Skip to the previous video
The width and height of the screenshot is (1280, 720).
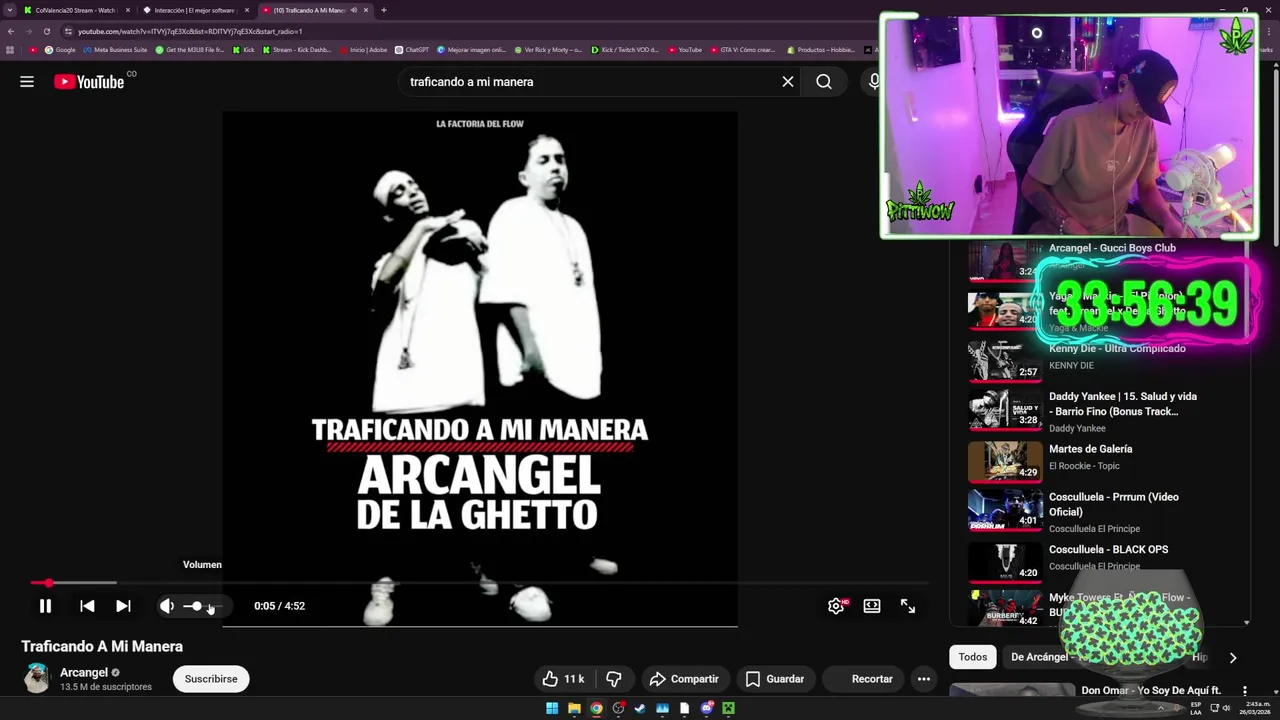click(87, 606)
